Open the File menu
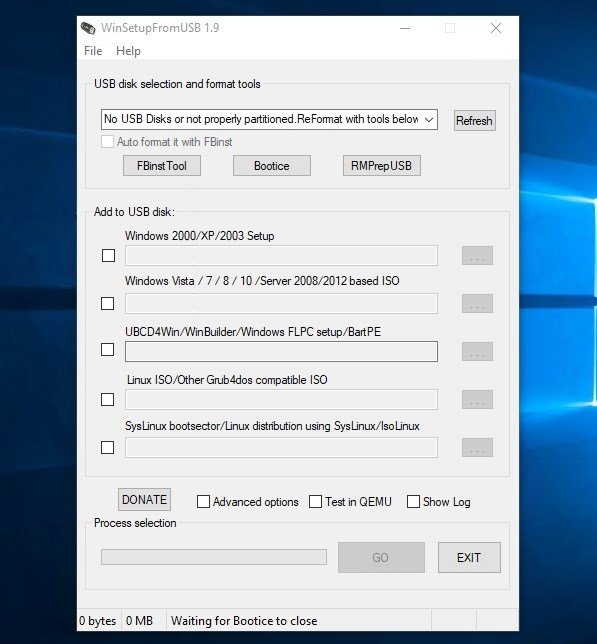This screenshot has width=597, height=644. pyautogui.click(x=93, y=51)
